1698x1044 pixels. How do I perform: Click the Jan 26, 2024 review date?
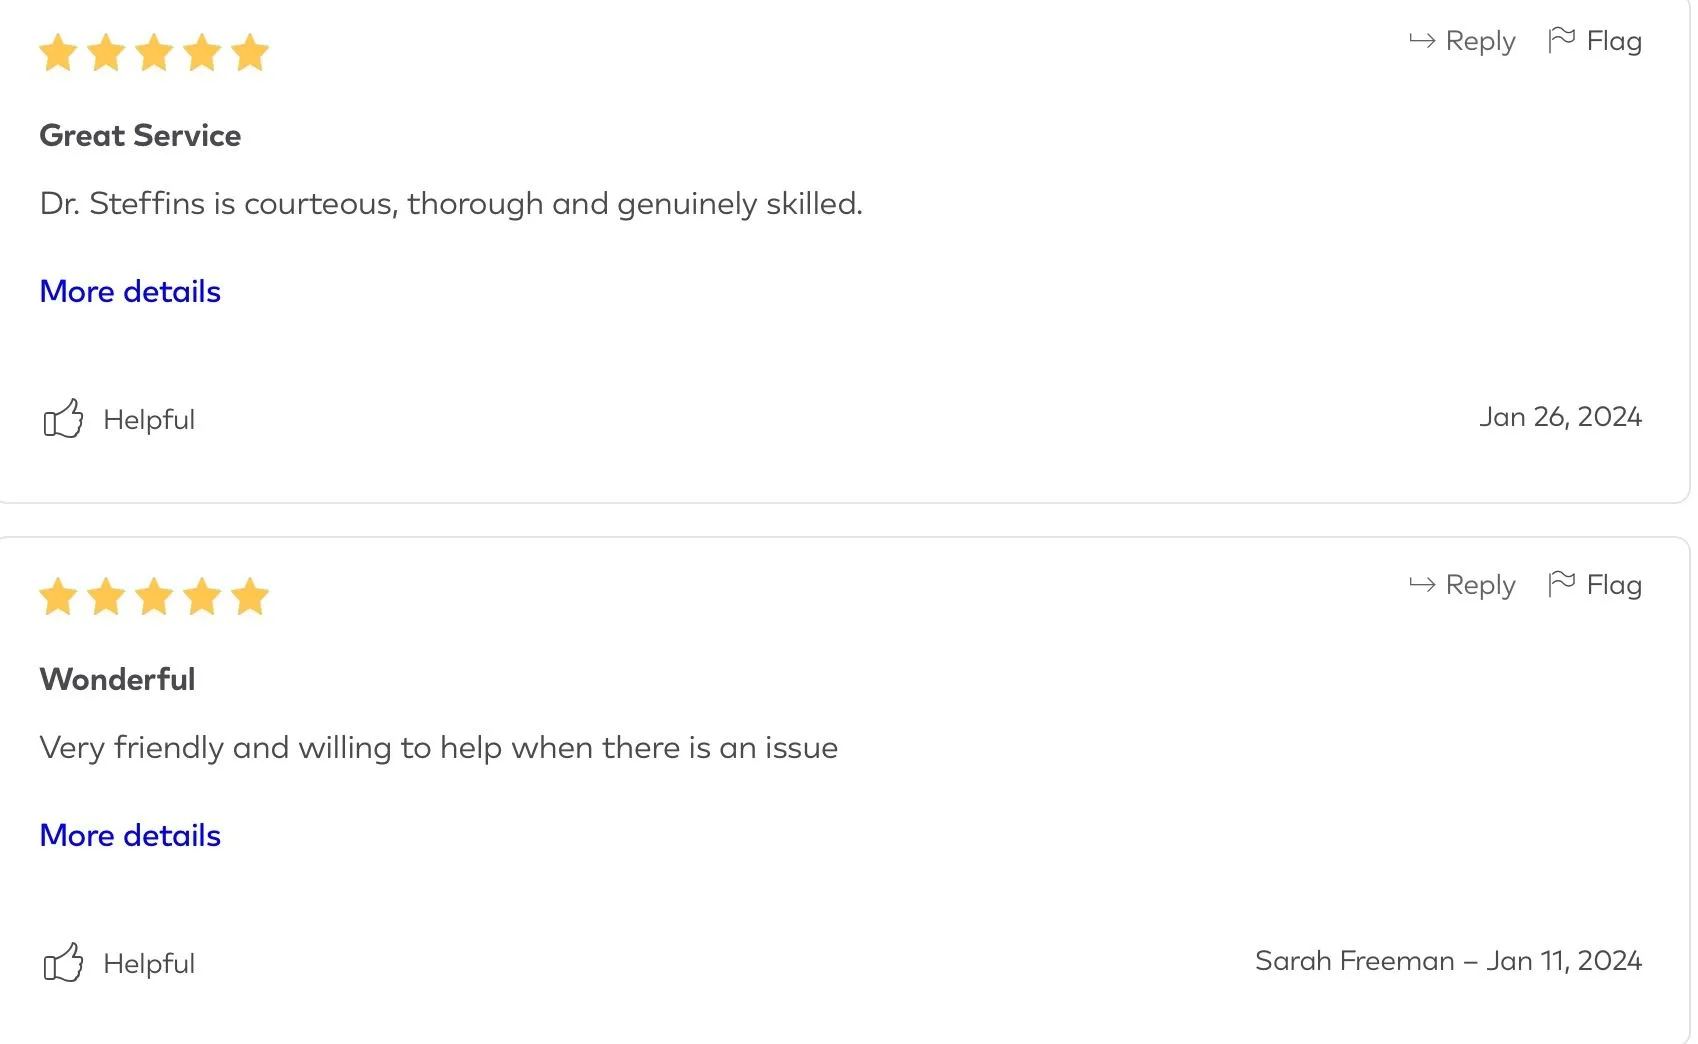click(x=1560, y=417)
